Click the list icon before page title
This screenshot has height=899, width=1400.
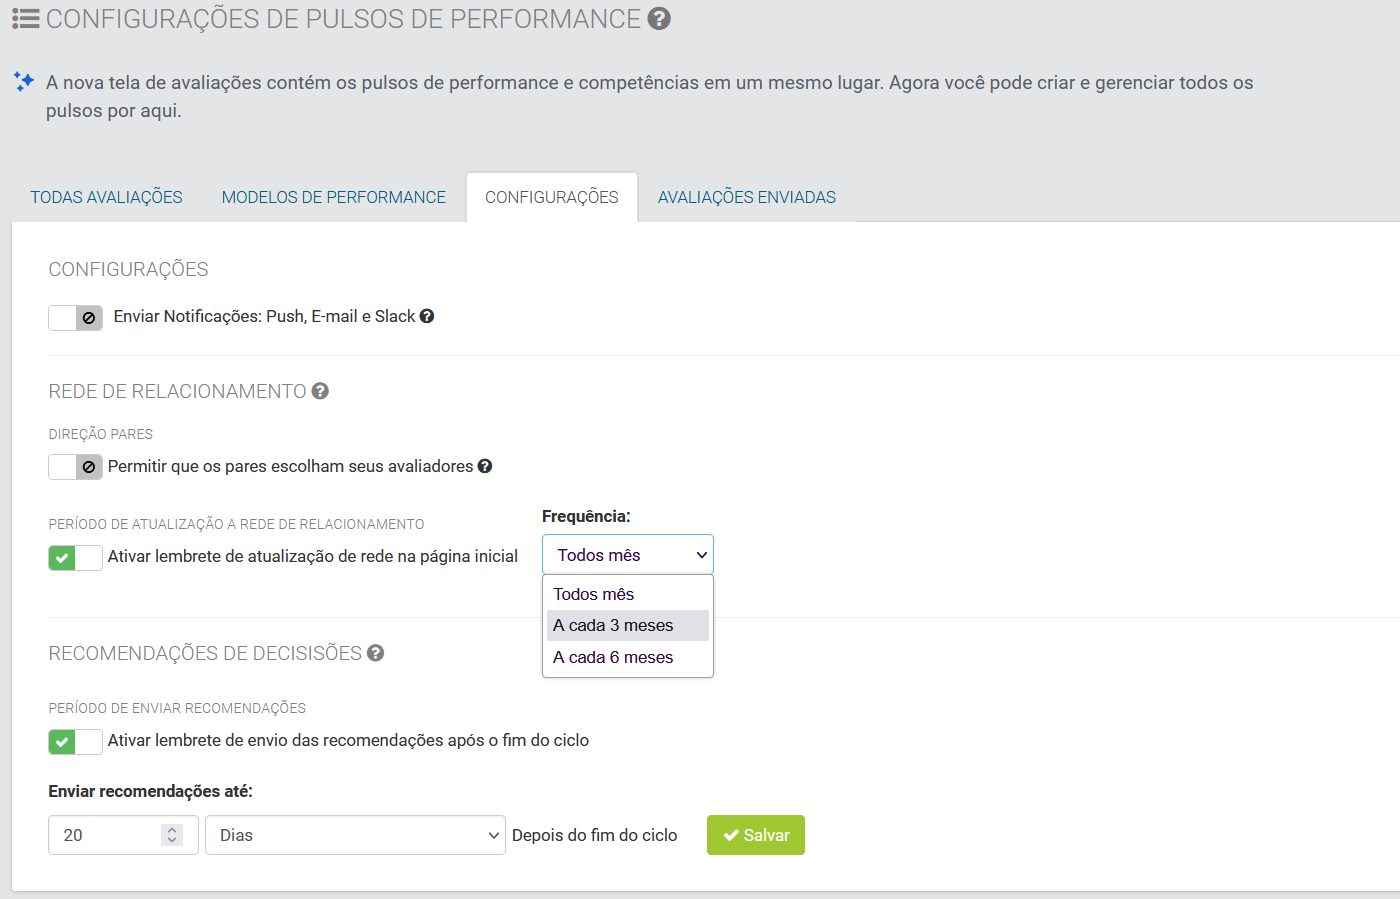25,19
